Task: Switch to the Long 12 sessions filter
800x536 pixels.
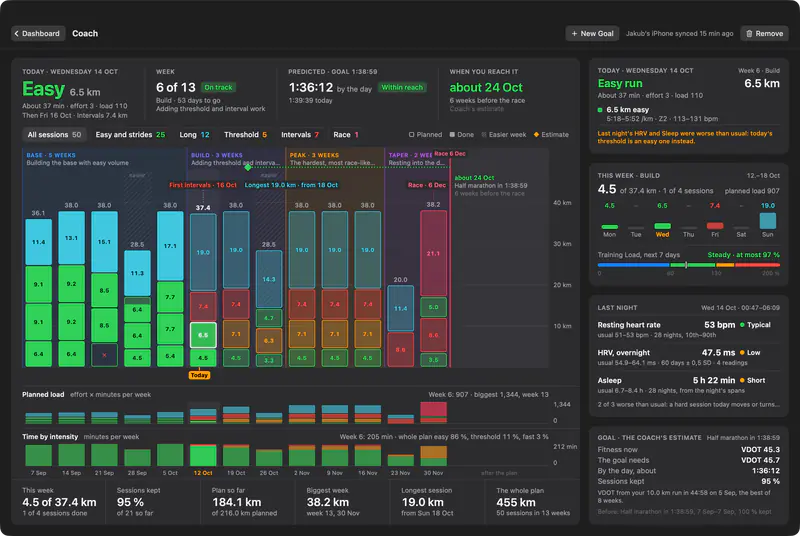Action: click(194, 135)
